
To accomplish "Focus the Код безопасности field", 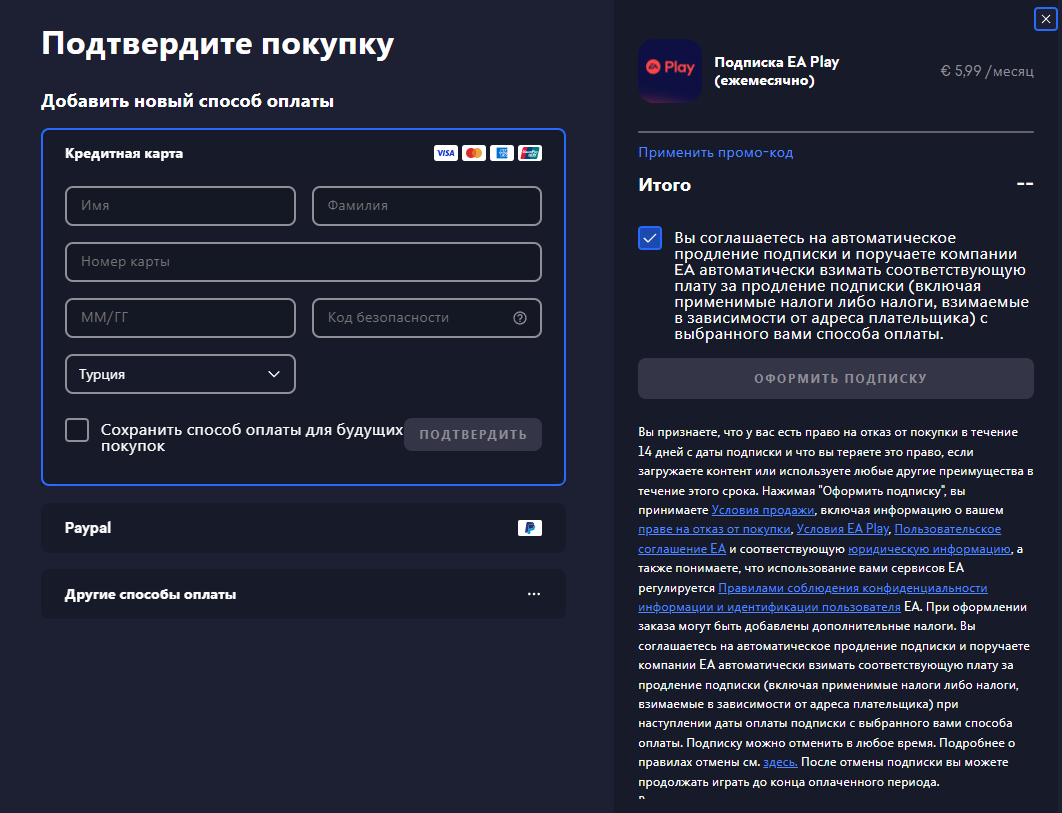I will point(427,318).
